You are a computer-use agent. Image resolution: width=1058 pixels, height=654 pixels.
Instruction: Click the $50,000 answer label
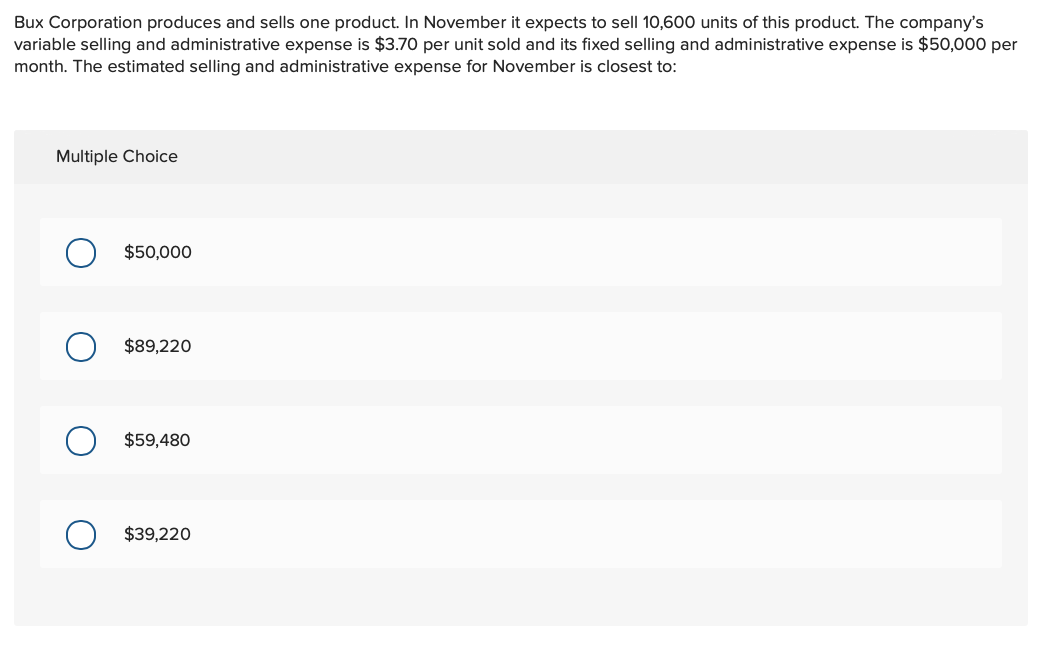[x=157, y=252]
